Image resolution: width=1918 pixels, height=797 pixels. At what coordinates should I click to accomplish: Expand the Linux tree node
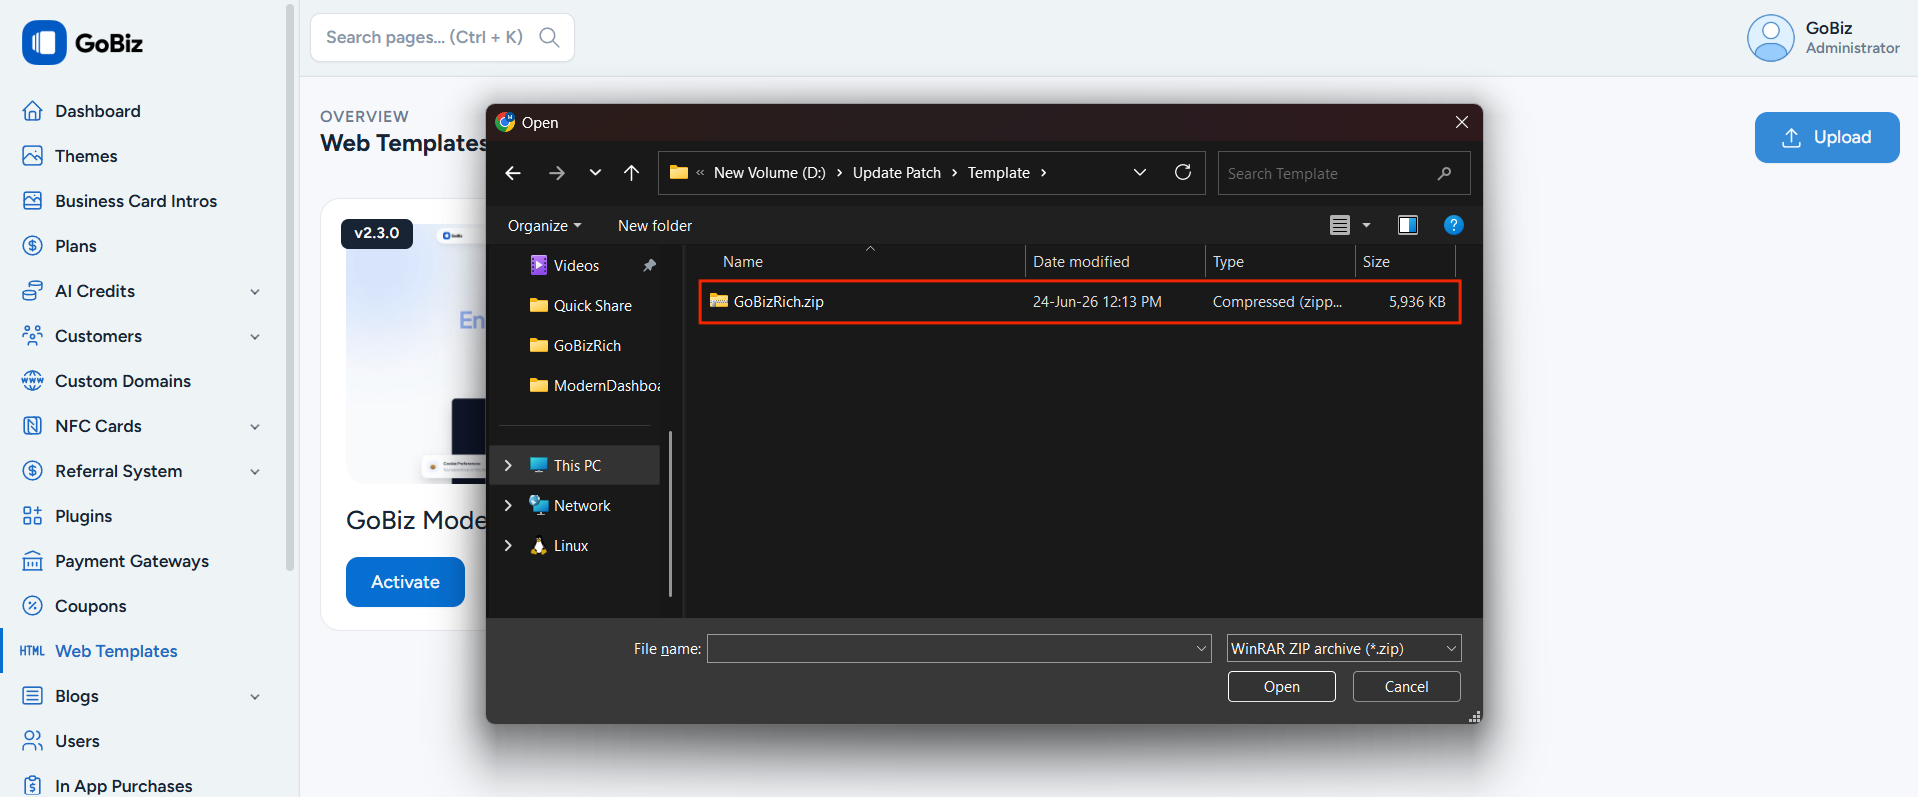pos(508,546)
